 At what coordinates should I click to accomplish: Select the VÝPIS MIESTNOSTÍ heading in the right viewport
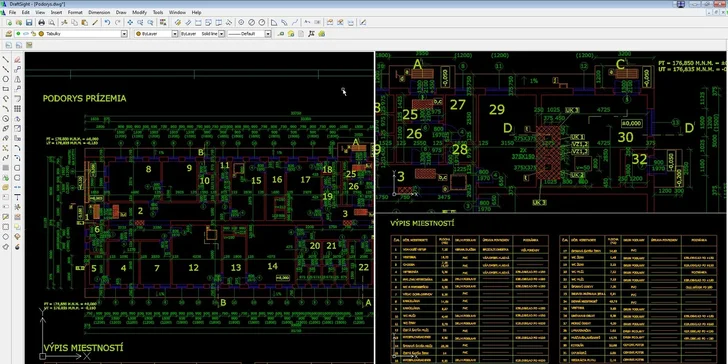point(422,223)
